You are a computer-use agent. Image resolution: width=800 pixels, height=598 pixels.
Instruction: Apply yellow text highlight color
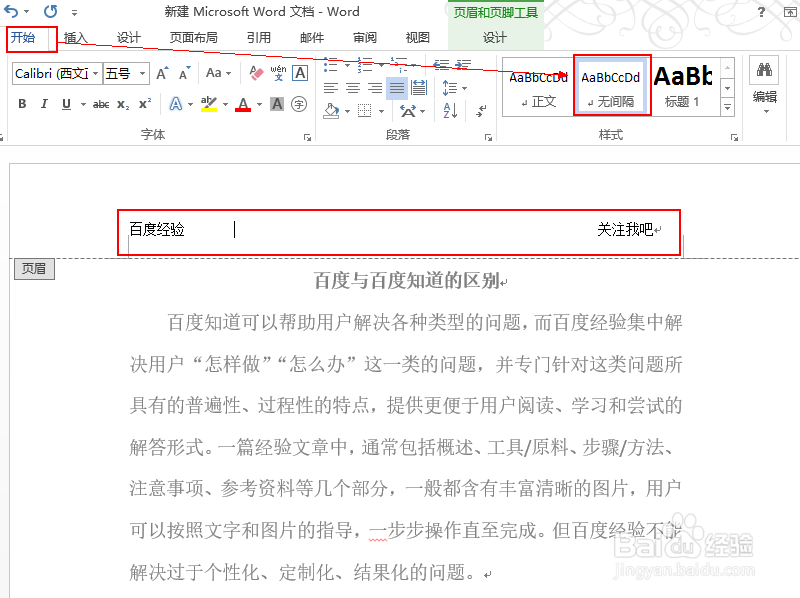click(x=209, y=104)
